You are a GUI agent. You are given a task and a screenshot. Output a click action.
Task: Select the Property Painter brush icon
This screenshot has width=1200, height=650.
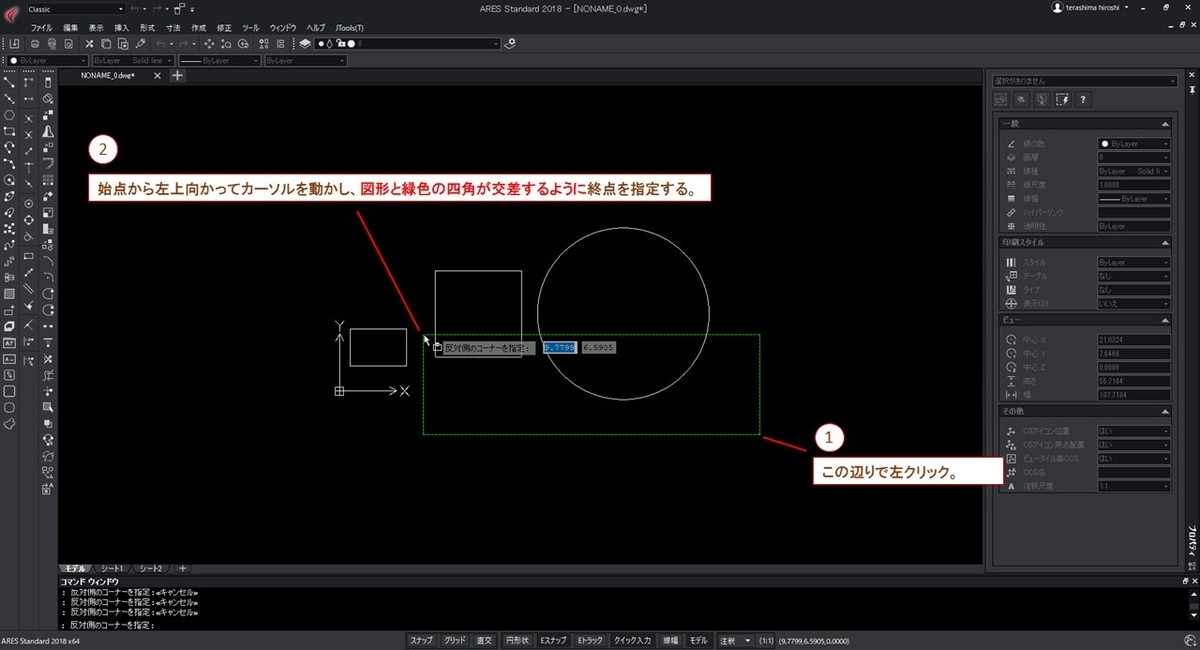pos(140,44)
